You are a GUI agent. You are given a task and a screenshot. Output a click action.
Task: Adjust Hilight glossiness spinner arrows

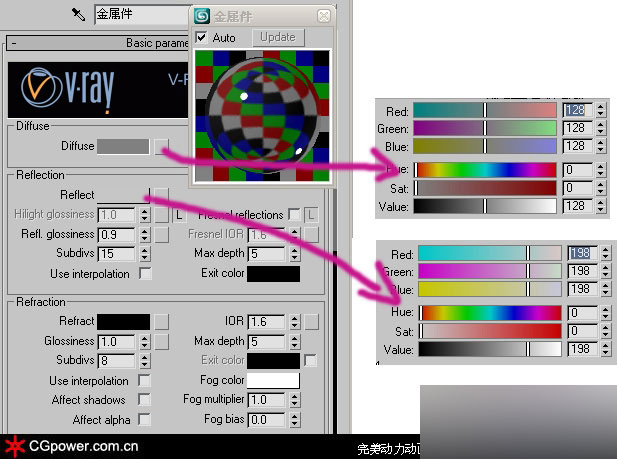pos(144,215)
